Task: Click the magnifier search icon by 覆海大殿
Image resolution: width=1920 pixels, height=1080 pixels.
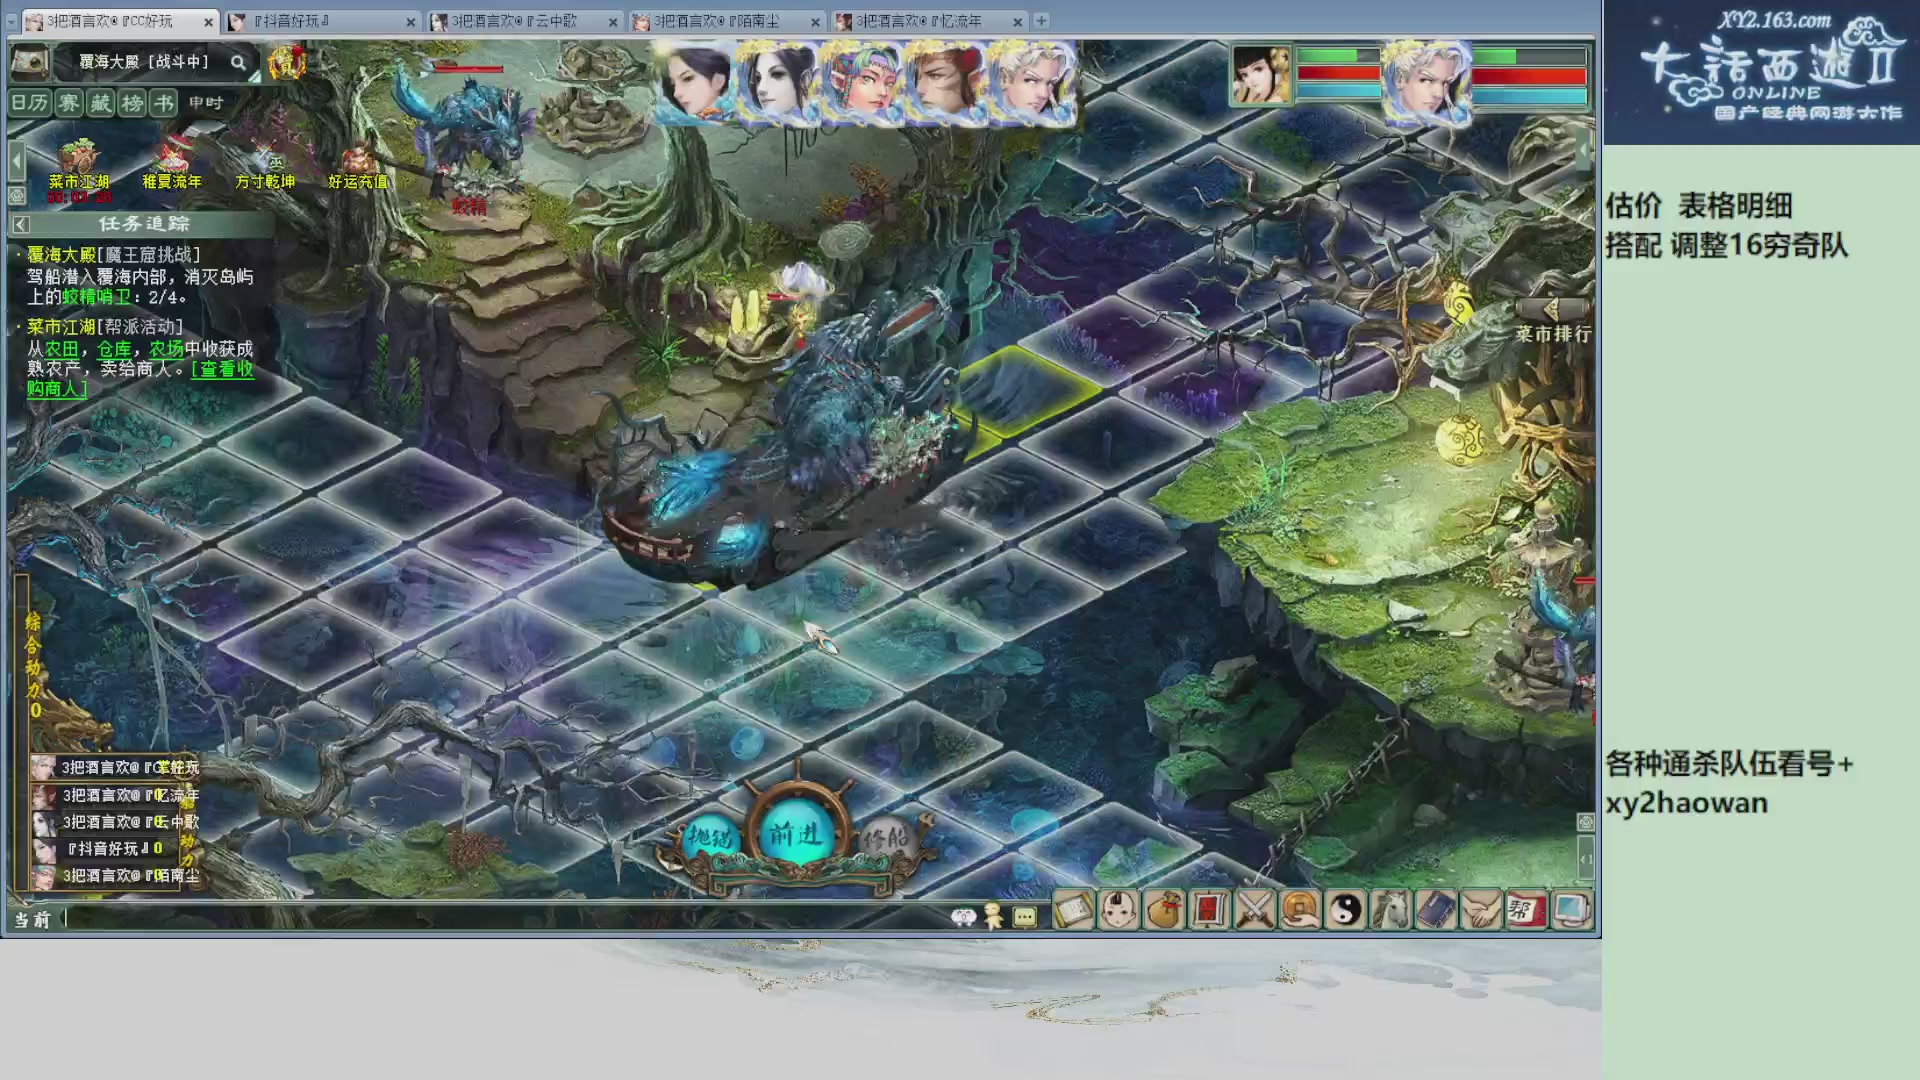Action: [x=238, y=62]
